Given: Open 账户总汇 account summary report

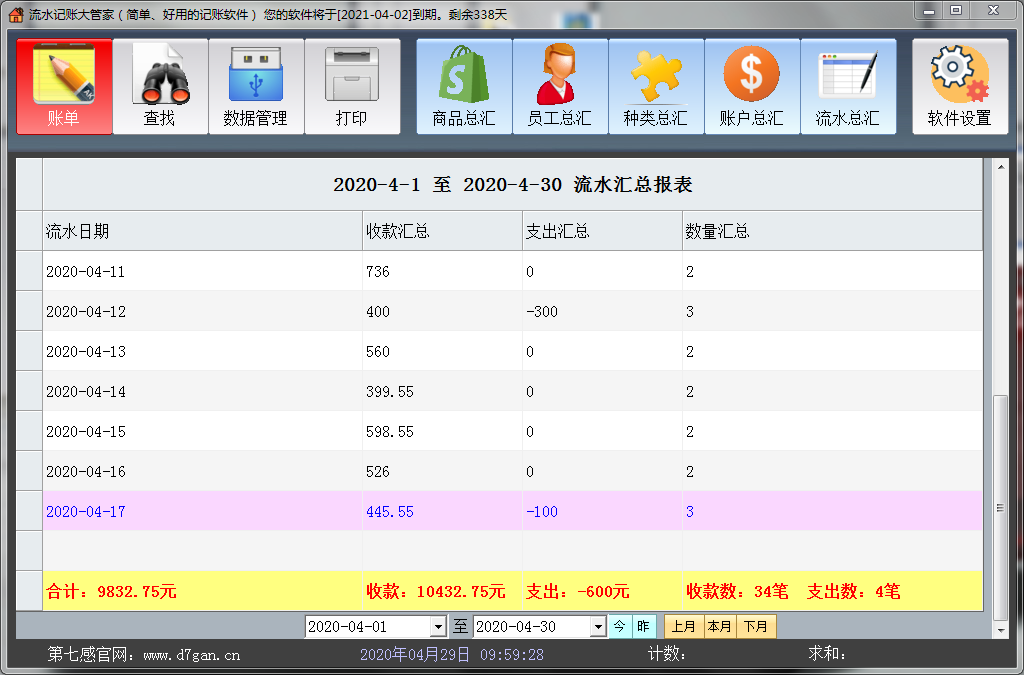Looking at the screenshot, I should point(752,87).
